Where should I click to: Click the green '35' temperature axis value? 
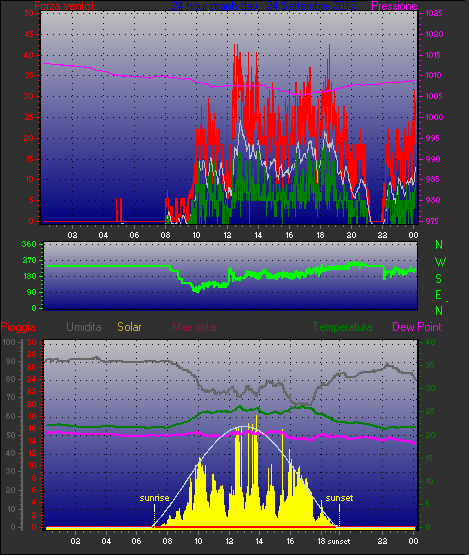(430, 365)
